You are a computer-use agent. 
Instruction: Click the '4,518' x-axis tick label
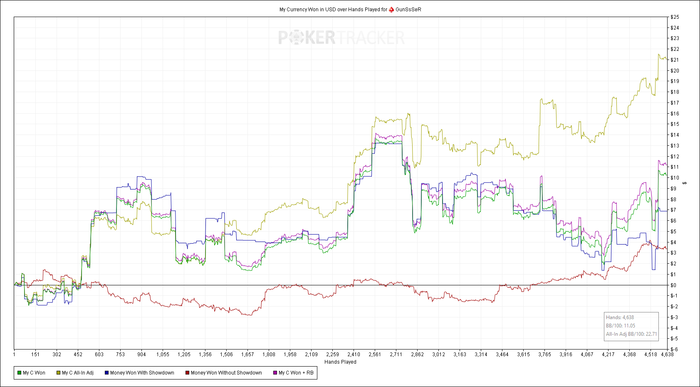(650, 355)
